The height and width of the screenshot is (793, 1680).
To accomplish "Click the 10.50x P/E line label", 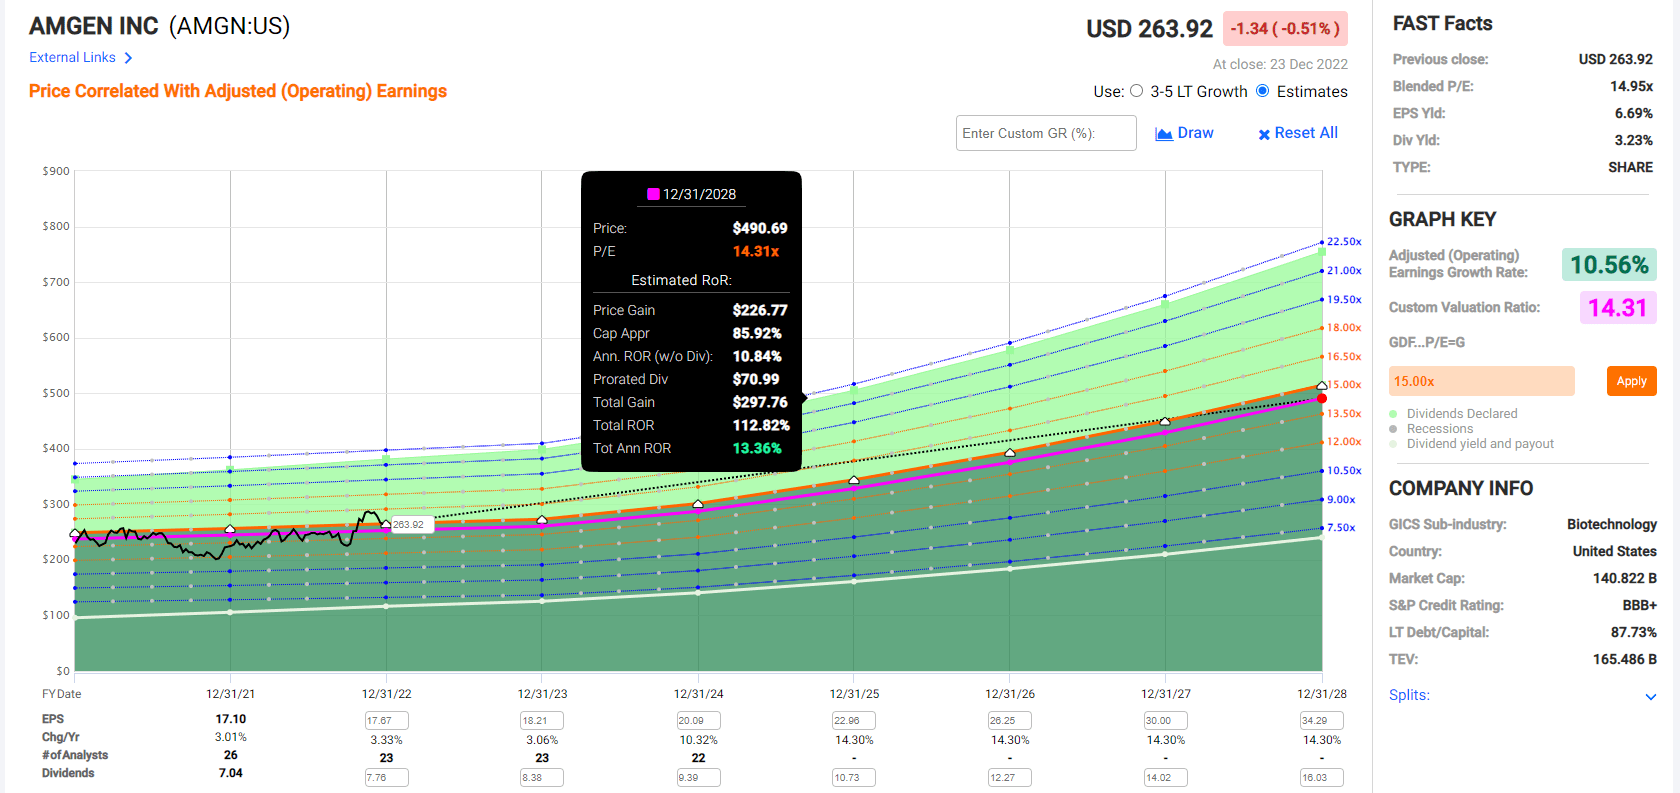I will 1344,471.
